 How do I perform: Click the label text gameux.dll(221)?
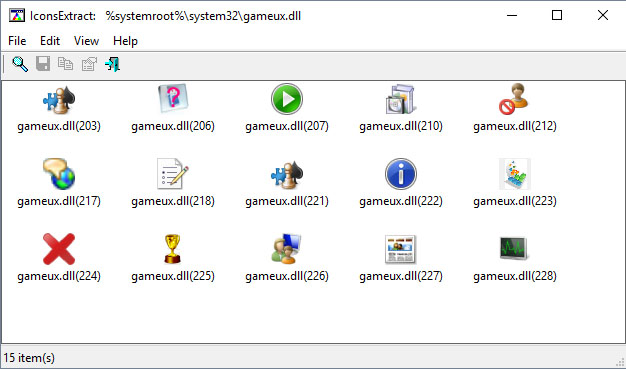(287, 201)
